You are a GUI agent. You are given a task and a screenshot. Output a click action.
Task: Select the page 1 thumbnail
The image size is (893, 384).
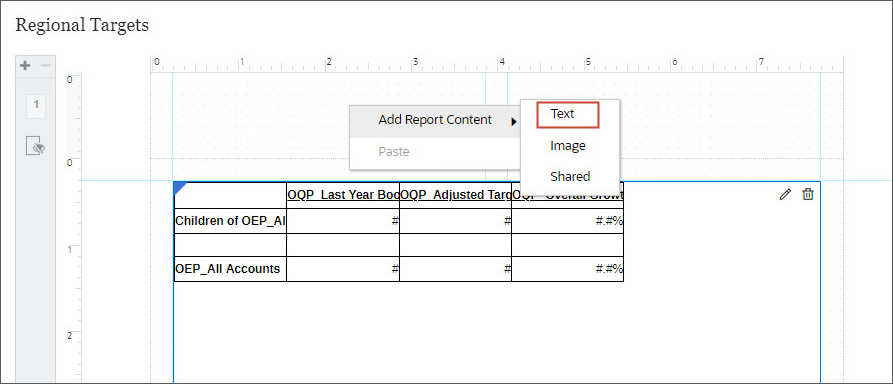pyautogui.click(x=36, y=107)
